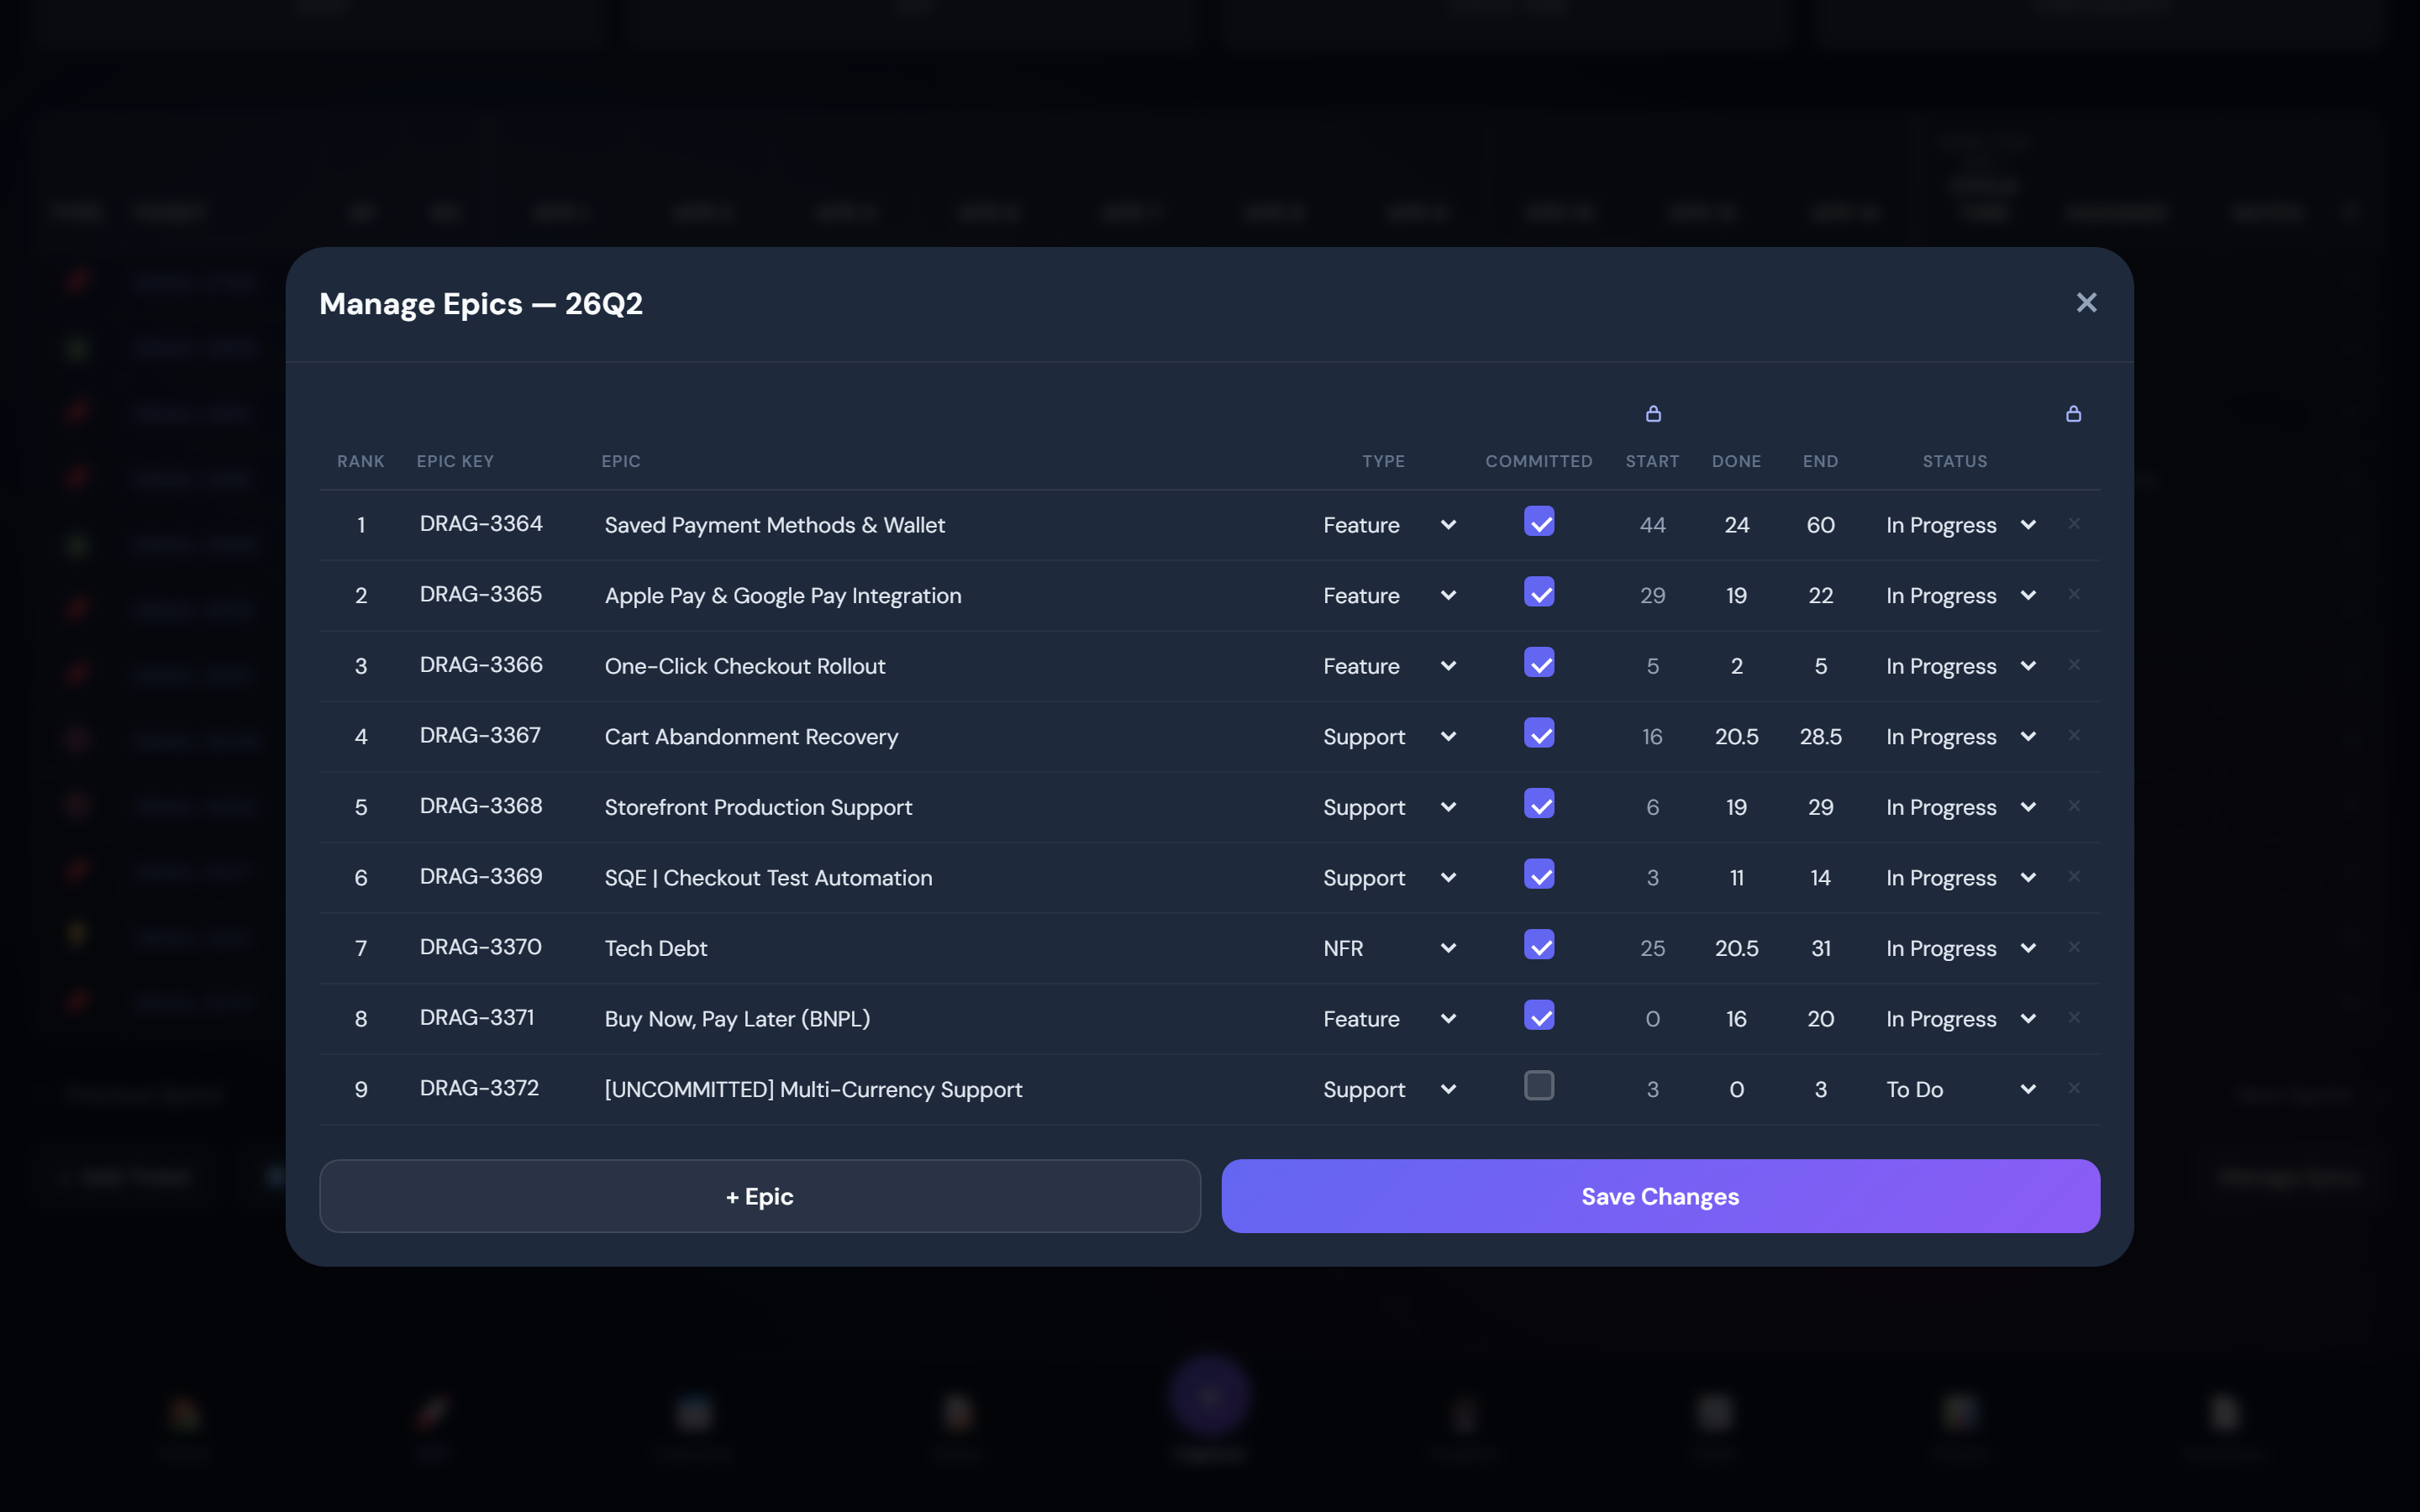Open status dropdown for DRAG-3364
This screenshot has height=1512, width=2420.
(1961, 525)
